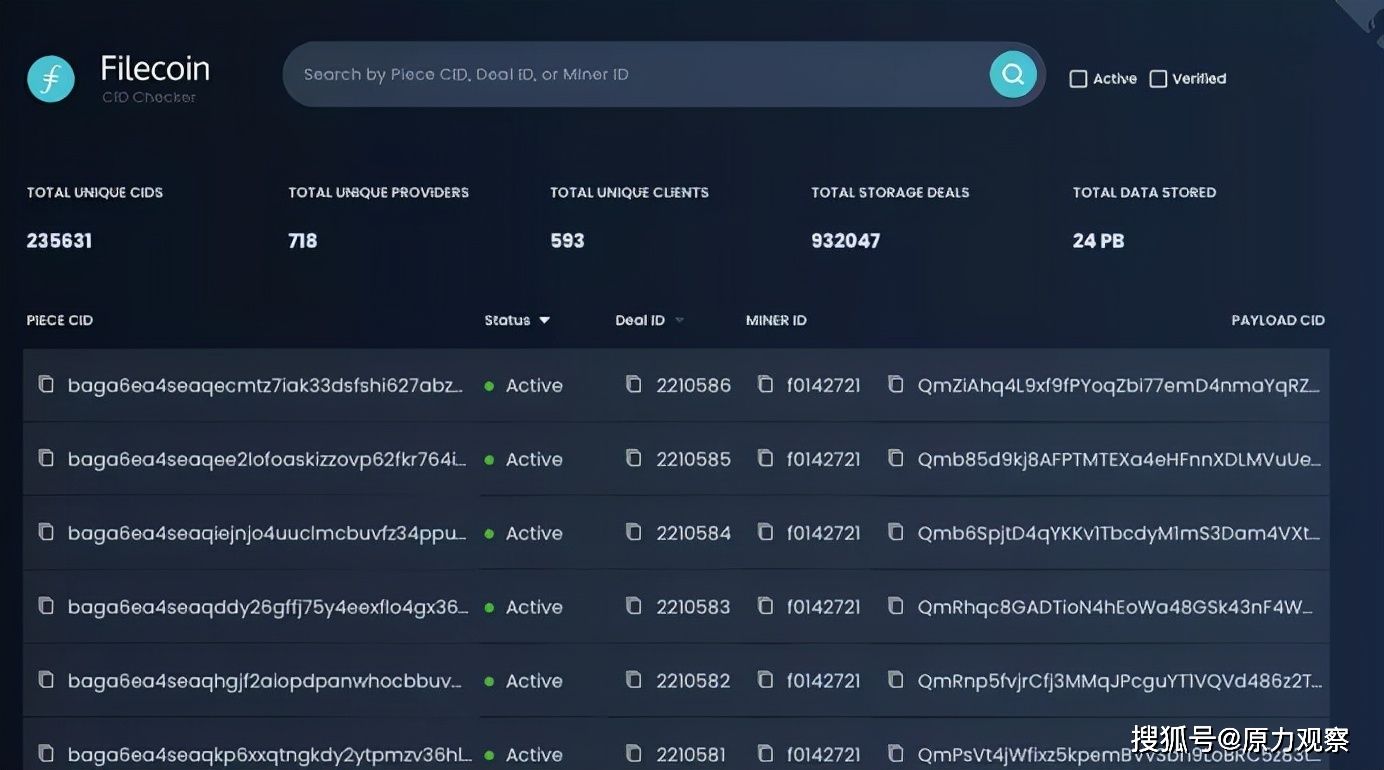Copy payload CID QmRnp5fvjrCfj3MMqJPcgu with its copy icon
Screen dimensions: 1384x770
click(896, 680)
